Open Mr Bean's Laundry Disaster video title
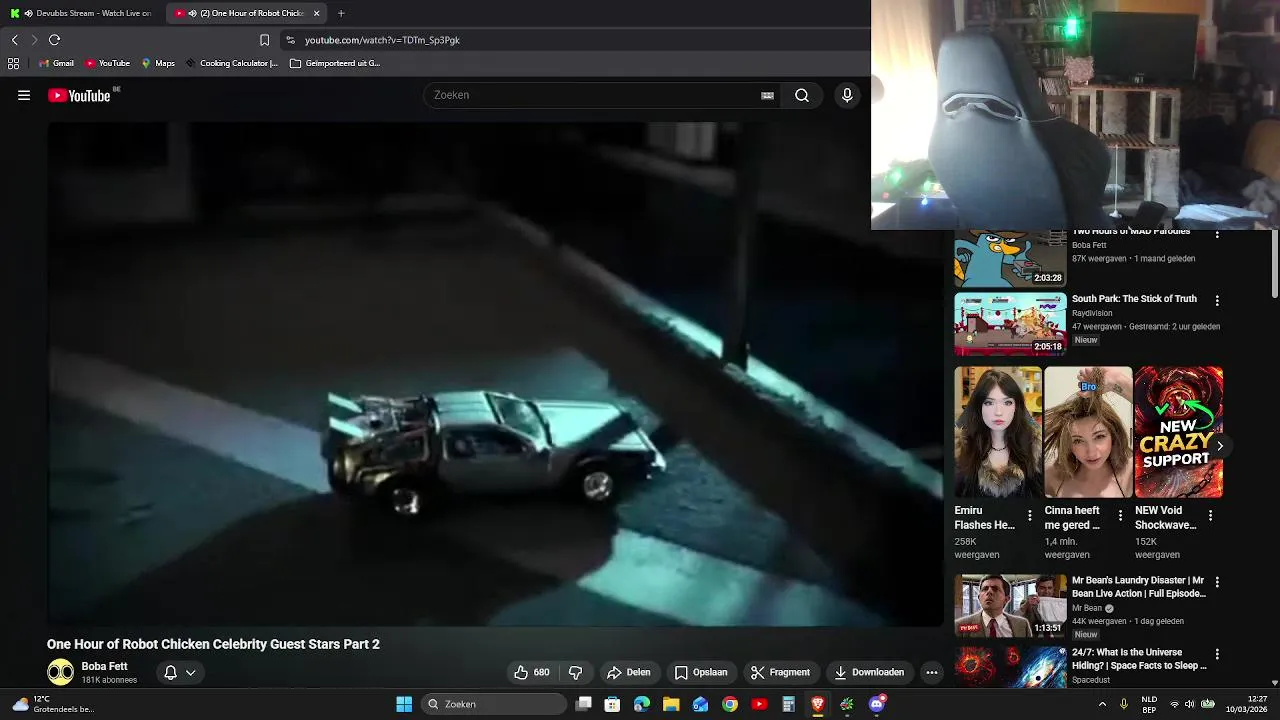Screen dimensions: 1280x720 pyautogui.click(x=1139, y=587)
